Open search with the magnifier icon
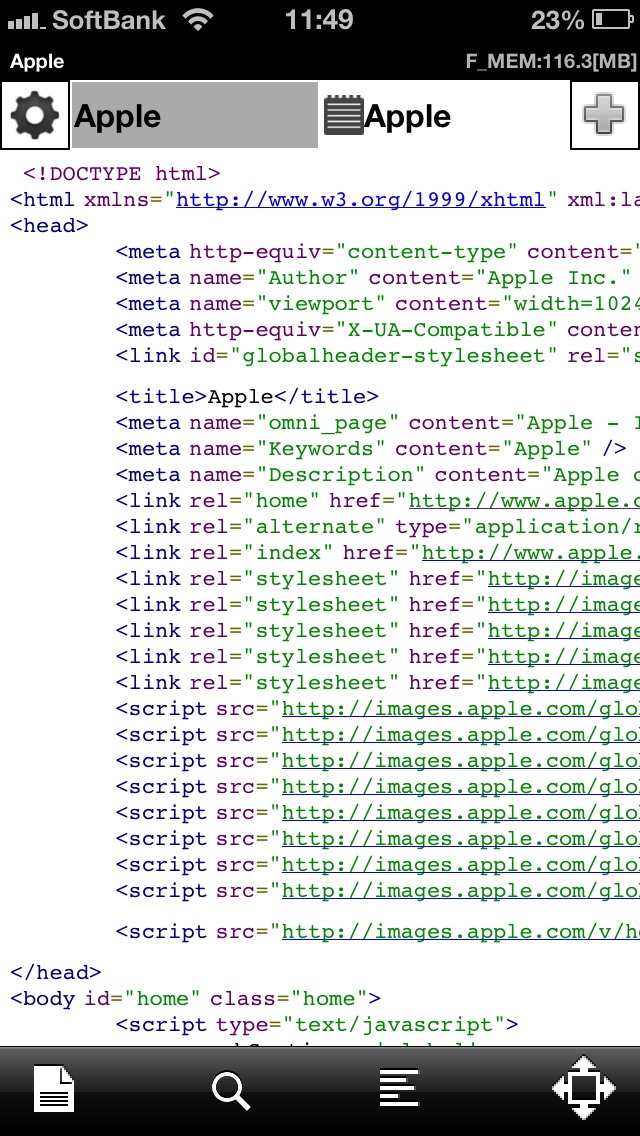 click(231, 1090)
